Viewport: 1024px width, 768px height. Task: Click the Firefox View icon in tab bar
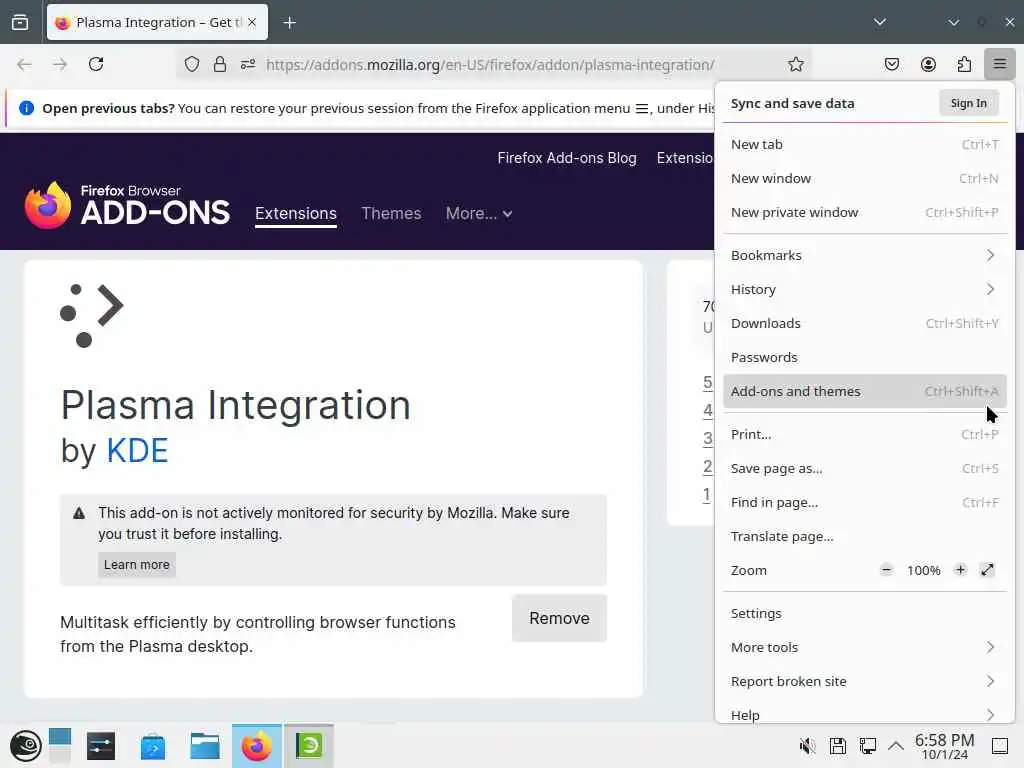coord(20,22)
